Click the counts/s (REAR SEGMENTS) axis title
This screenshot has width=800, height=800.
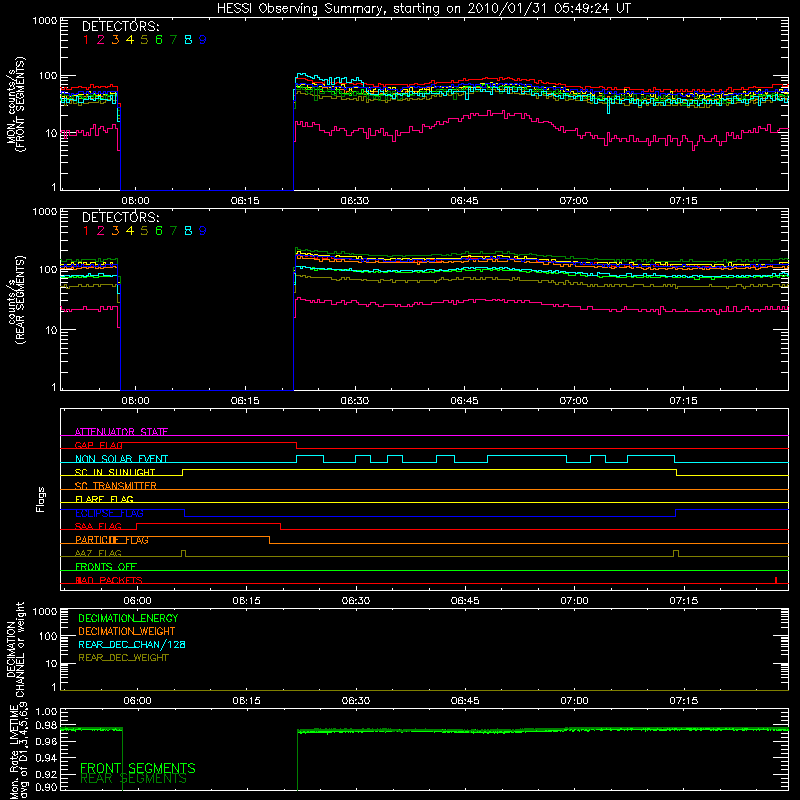pos(15,299)
